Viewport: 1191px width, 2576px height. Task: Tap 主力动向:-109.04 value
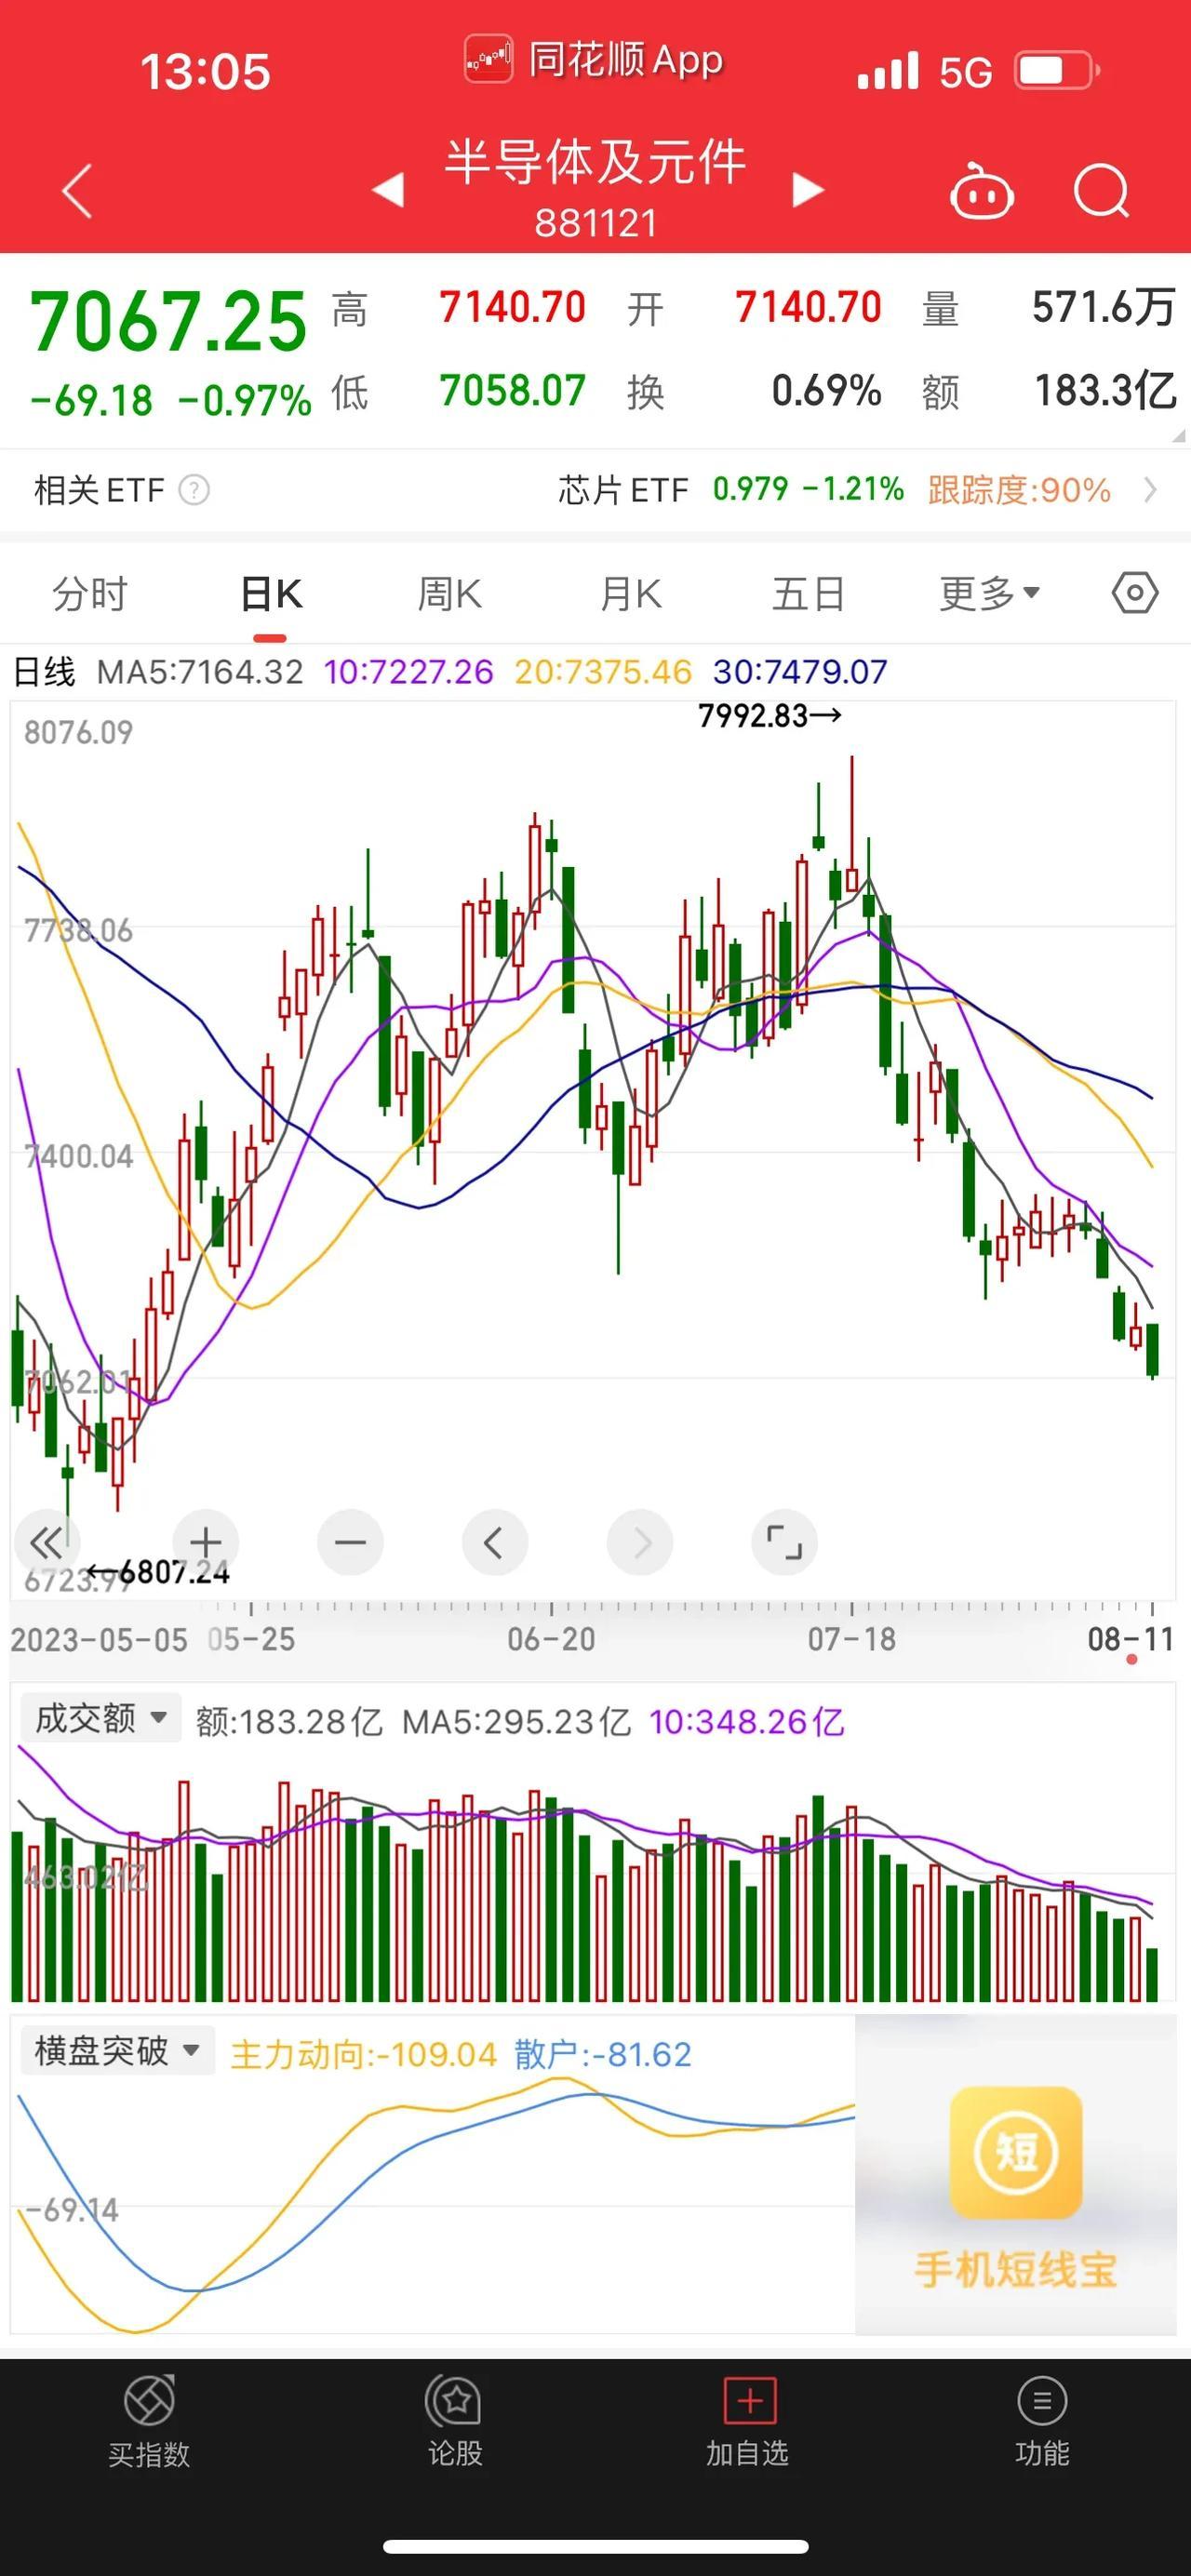[363, 2054]
